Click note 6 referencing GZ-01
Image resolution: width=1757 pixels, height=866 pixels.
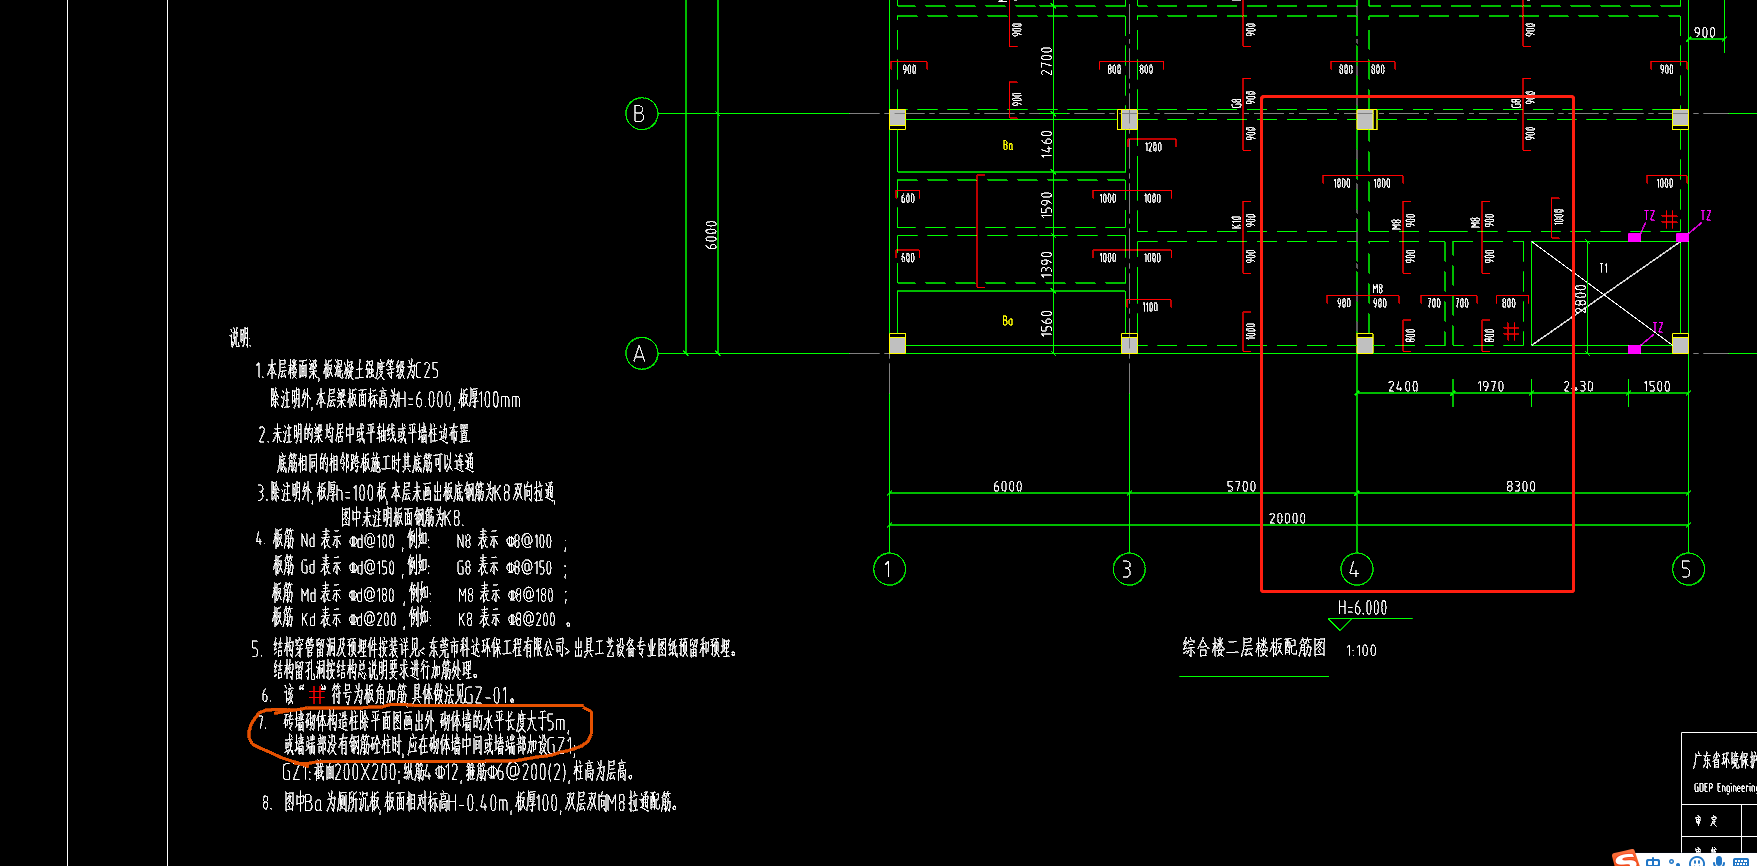click(x=389, y=694)
